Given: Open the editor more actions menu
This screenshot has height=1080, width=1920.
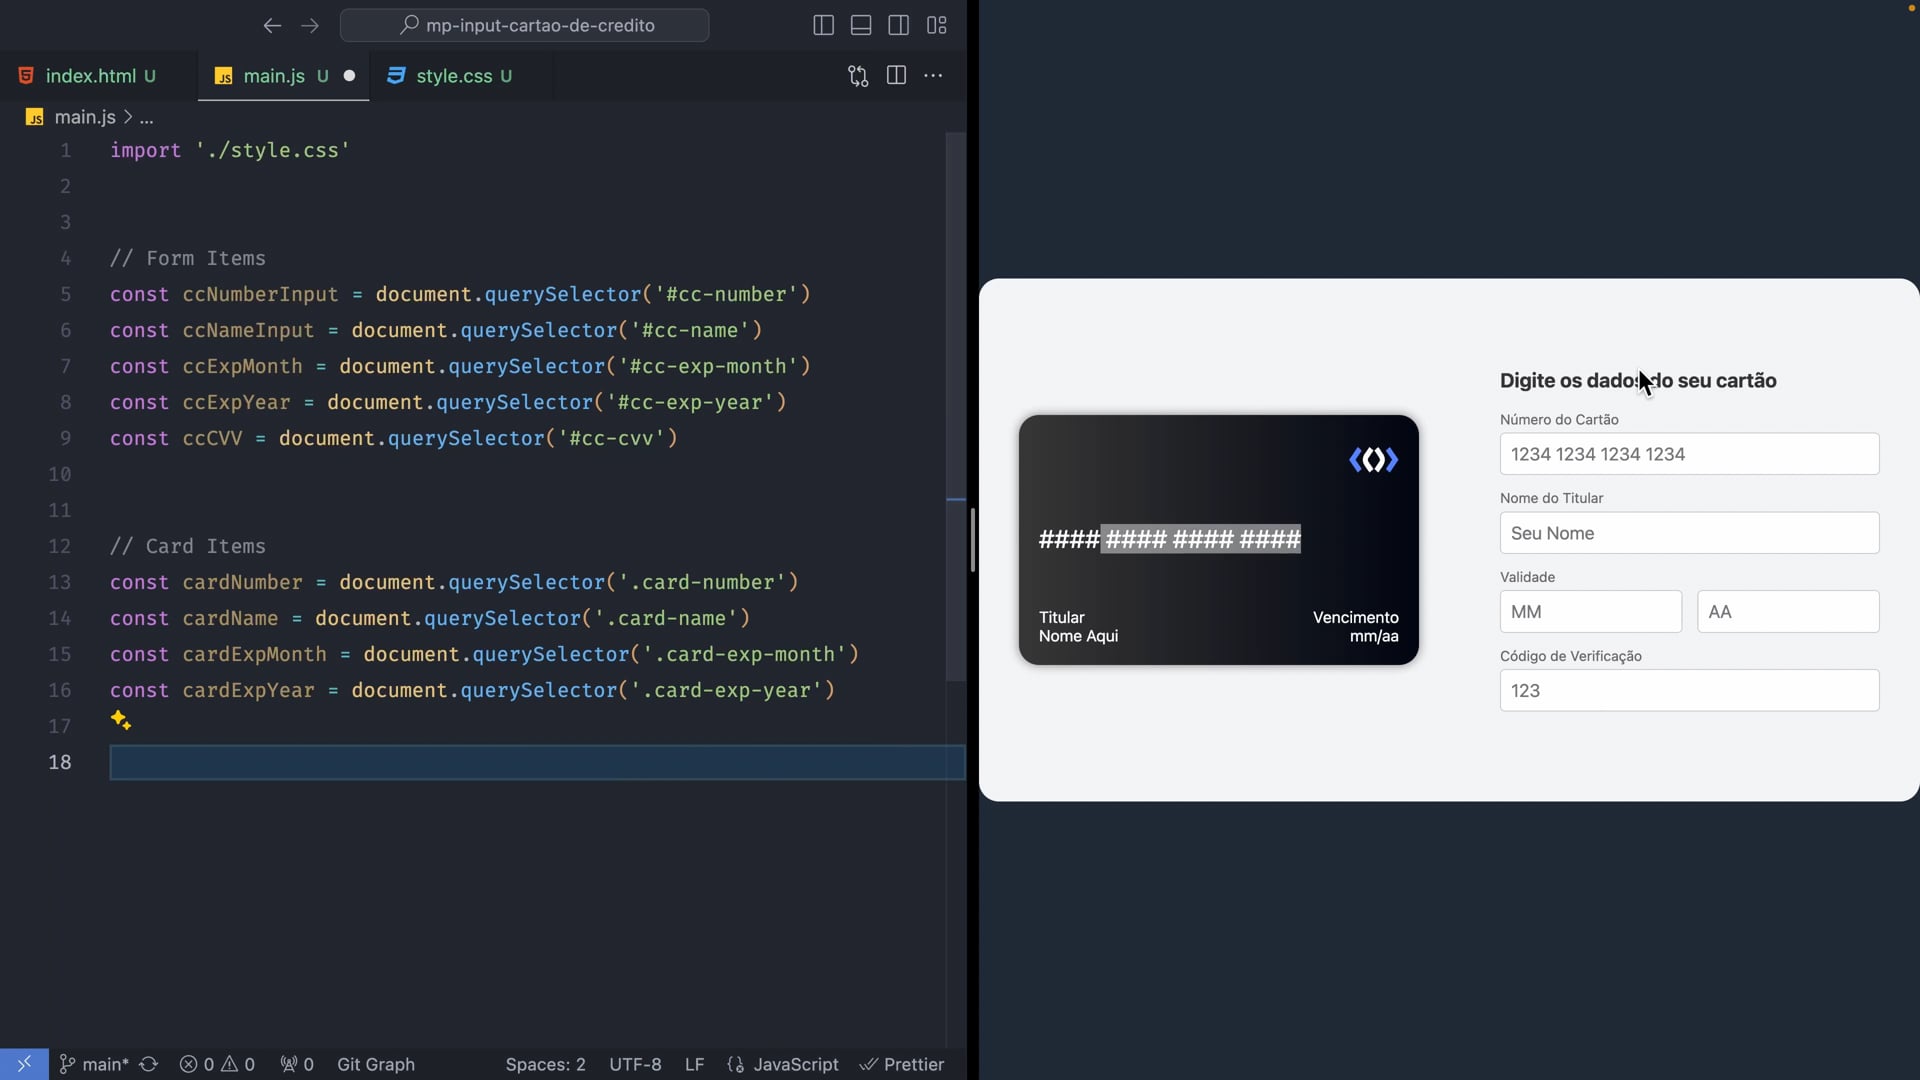Looking at the screenshot, I should click(933, 76).
